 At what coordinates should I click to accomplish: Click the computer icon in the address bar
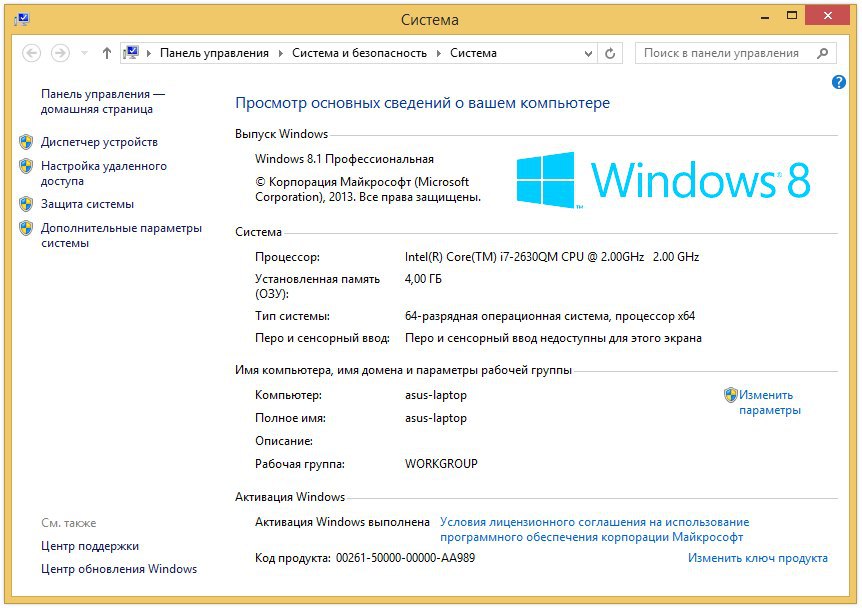[131, 53]
